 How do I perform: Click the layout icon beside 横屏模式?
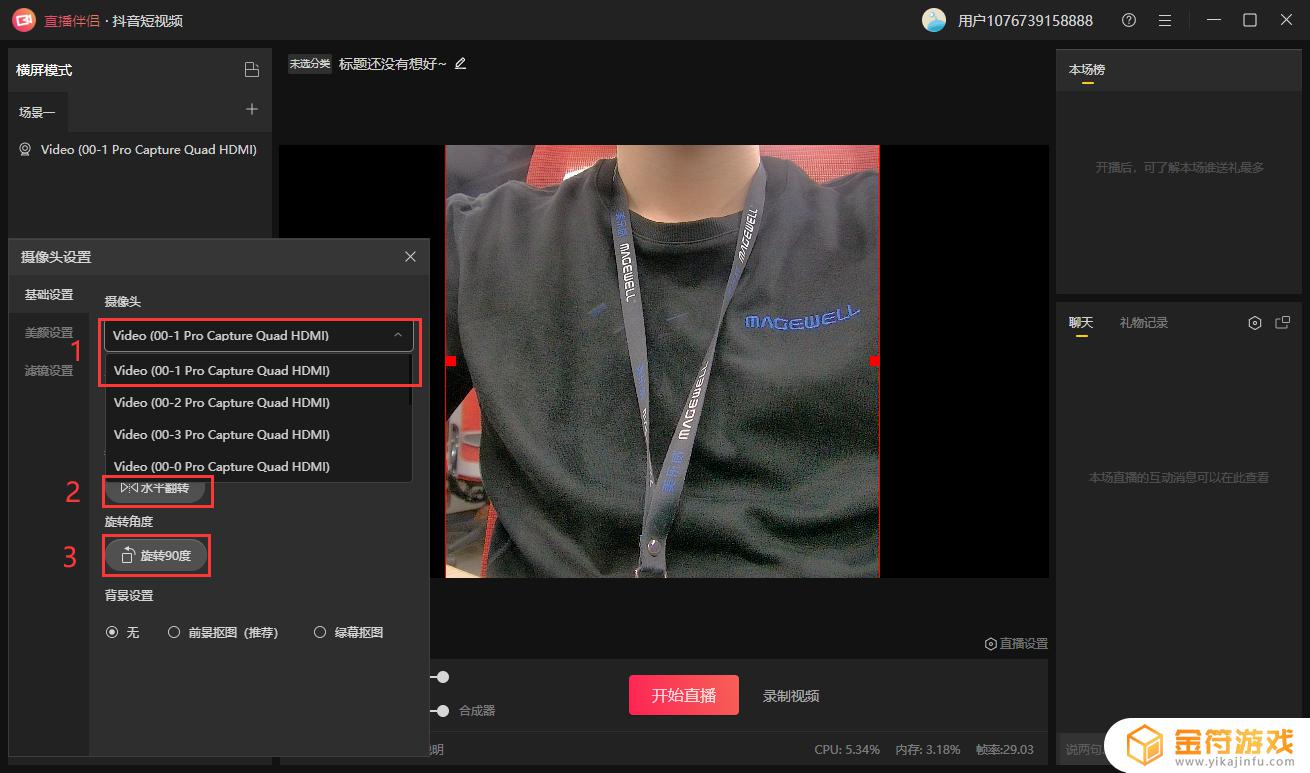[x=252, y=70]
